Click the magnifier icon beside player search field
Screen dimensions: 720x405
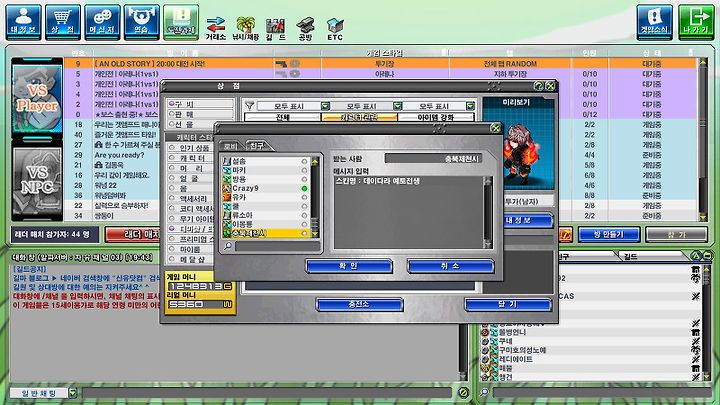click(484, 392)
